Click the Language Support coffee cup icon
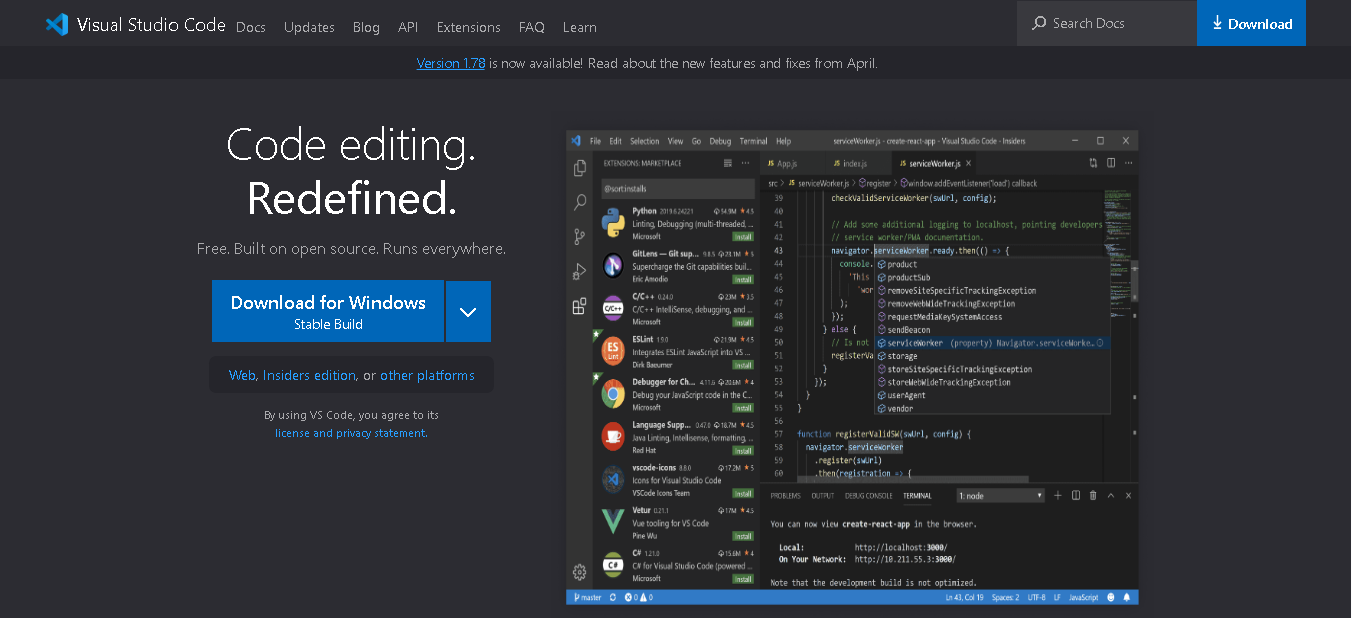 pyautogui.click(x=613, y=436)
